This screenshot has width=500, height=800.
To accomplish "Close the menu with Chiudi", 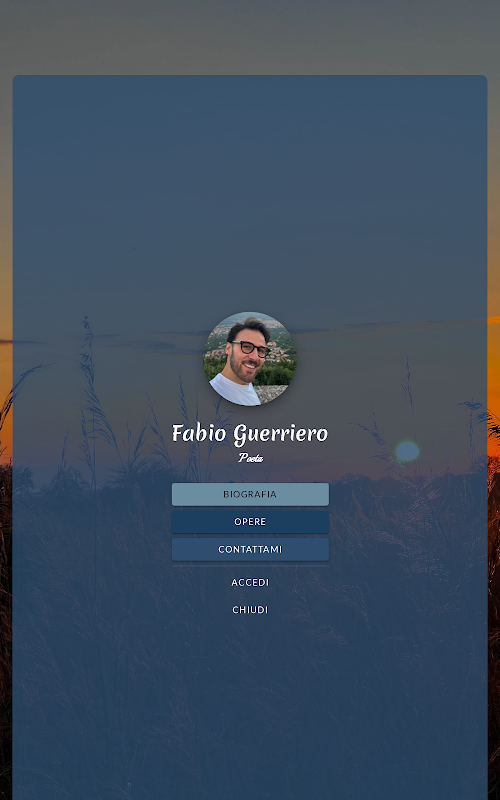I will pyautogui.click(x=250, y=610).
